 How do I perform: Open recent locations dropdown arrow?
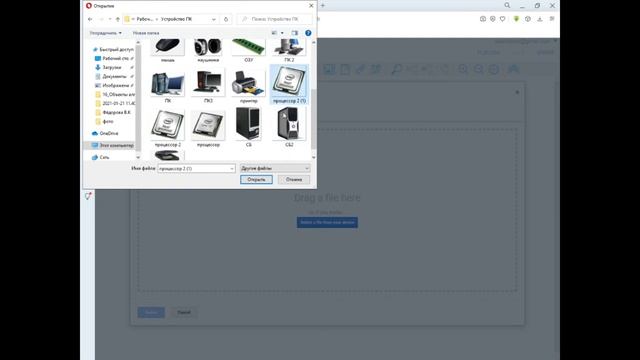(x=110, y=19)
